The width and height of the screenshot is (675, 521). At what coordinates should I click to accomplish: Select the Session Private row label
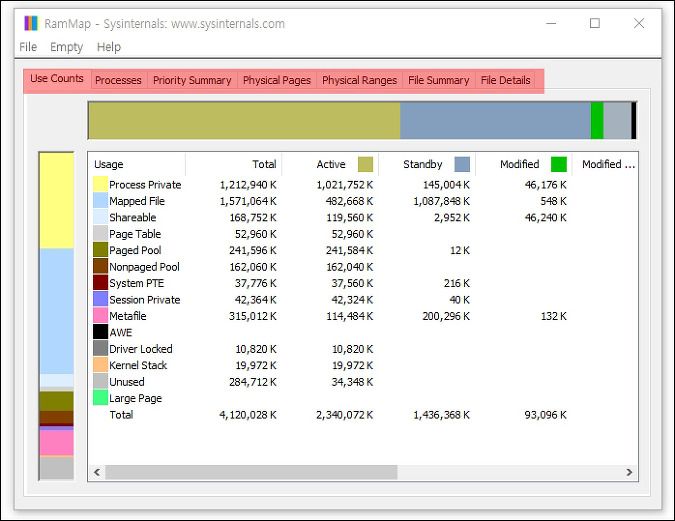coord(145,300)
